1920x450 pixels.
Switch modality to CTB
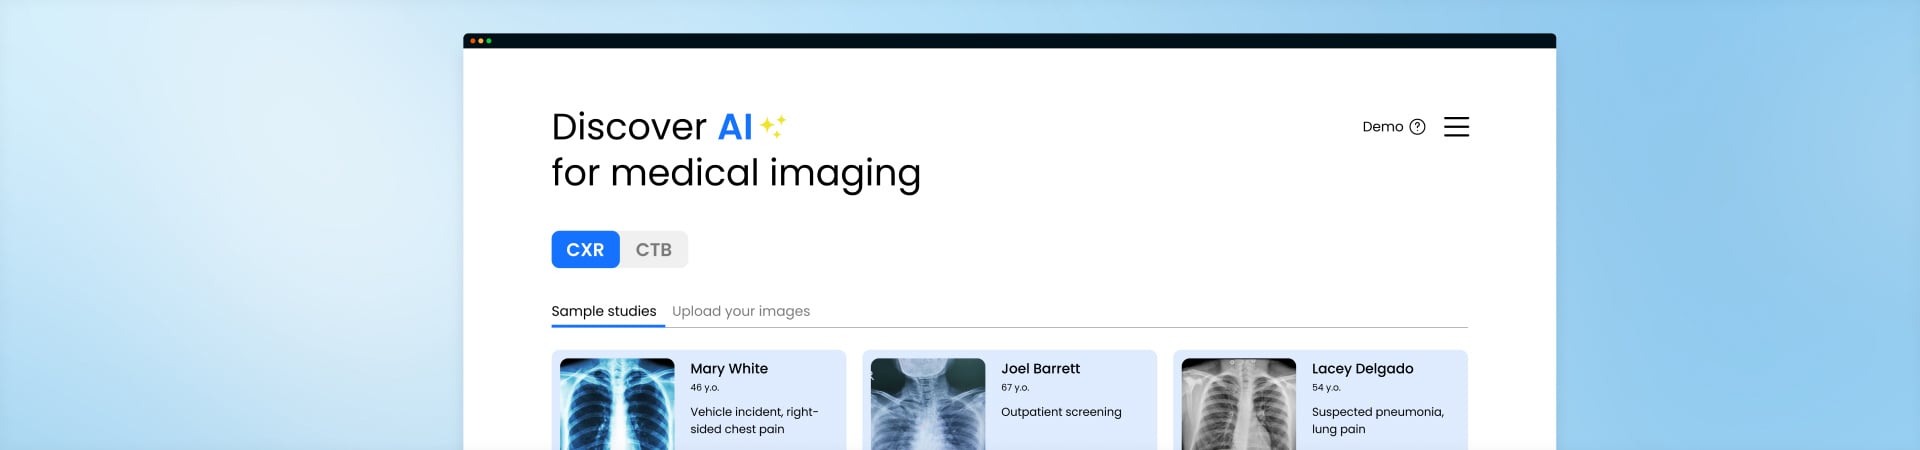click(x=653, y=250)
